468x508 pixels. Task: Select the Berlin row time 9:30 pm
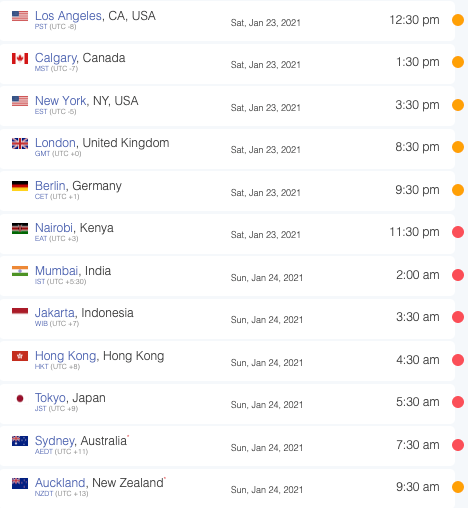(x=417, y=190)
